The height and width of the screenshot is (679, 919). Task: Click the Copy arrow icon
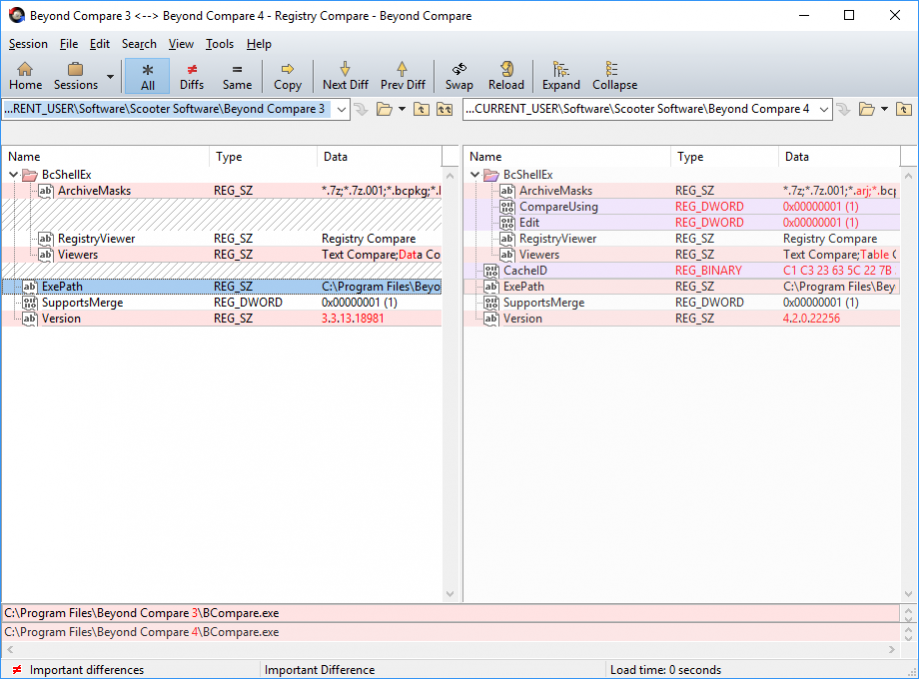click(287, 76)
